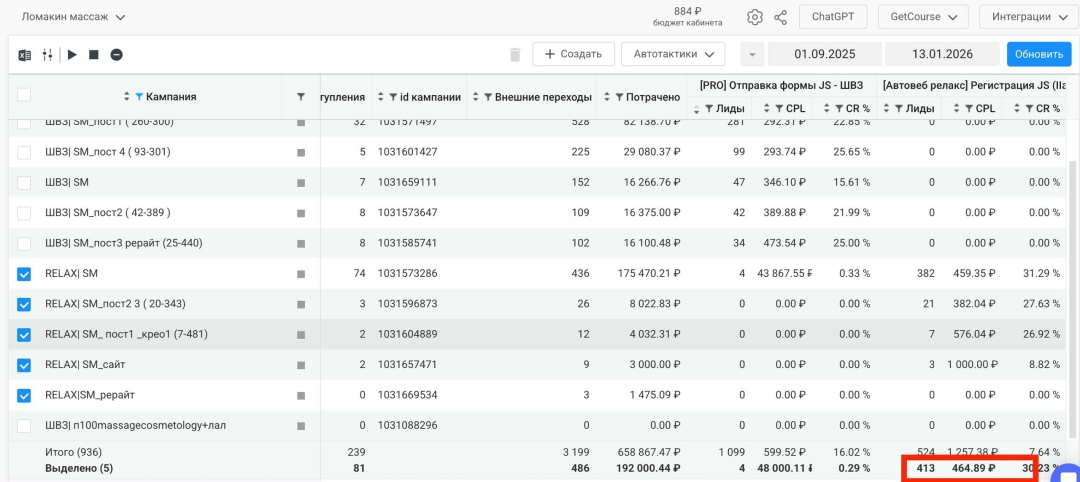Click the ChatGPT button

pyautogui.click(x=833, y=17)
